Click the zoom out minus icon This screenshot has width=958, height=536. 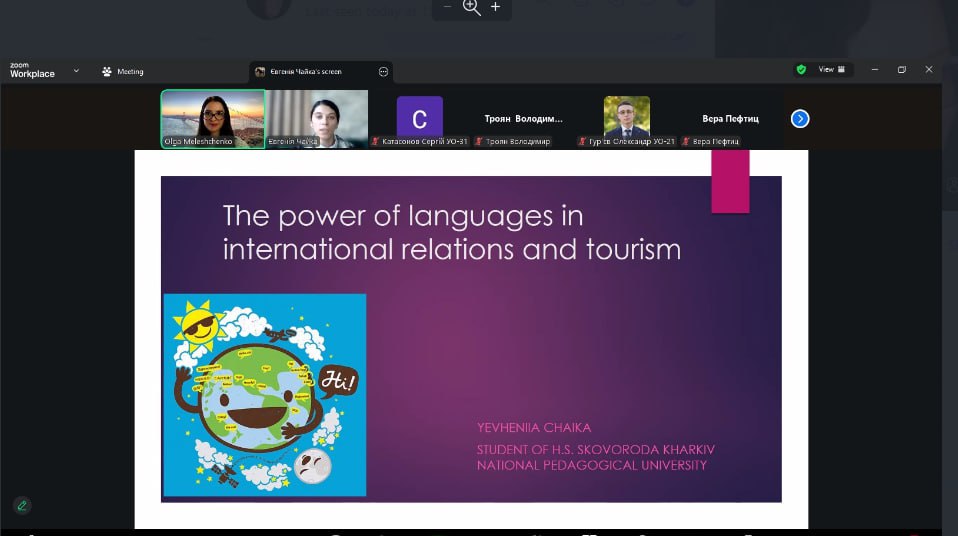coord(447,7)
